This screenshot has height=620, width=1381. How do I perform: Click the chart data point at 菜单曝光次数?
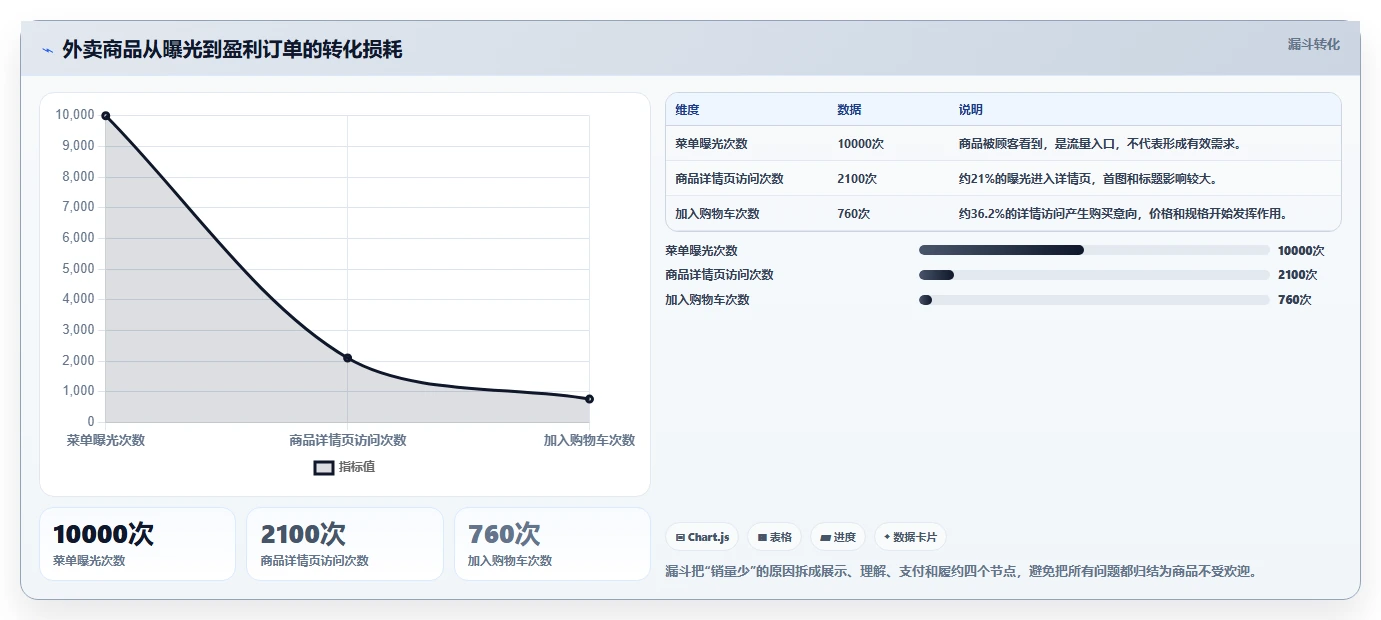105,116
